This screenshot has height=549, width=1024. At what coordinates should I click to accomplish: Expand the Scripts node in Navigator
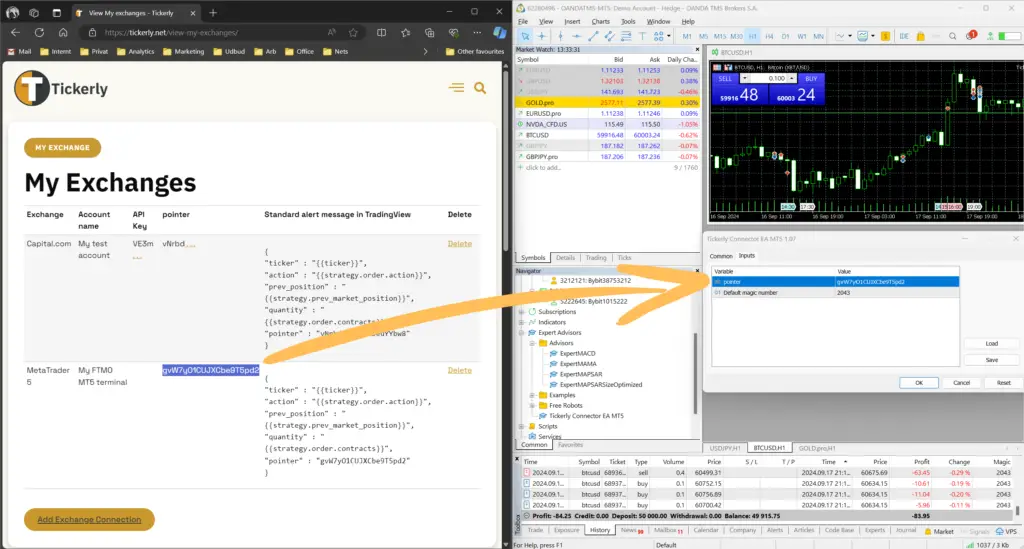click(522, 426)
